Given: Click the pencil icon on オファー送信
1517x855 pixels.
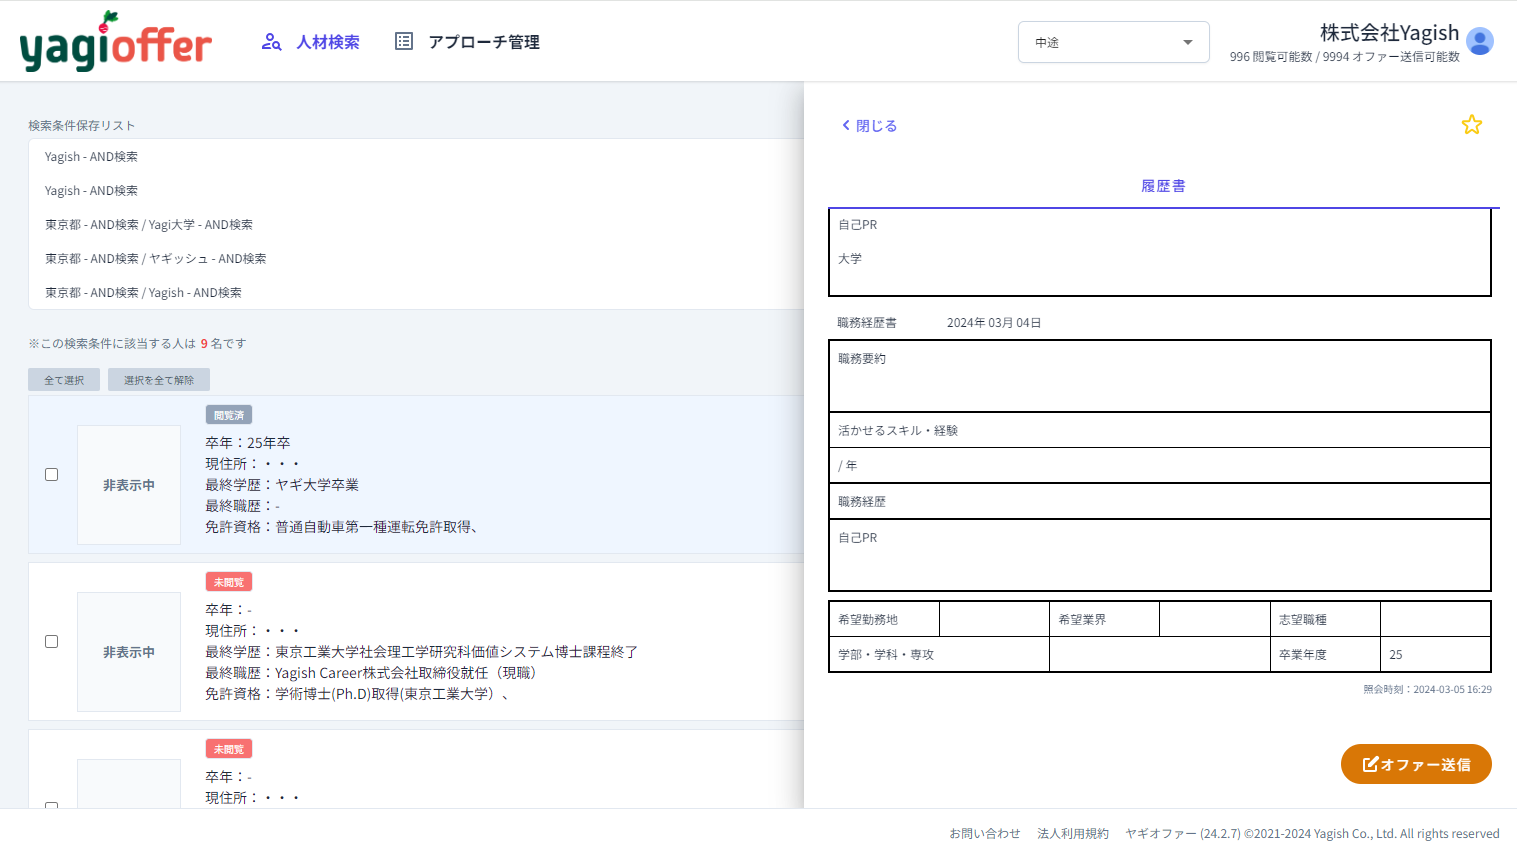Looking at the screenshot, I should tap(1370, 764).
